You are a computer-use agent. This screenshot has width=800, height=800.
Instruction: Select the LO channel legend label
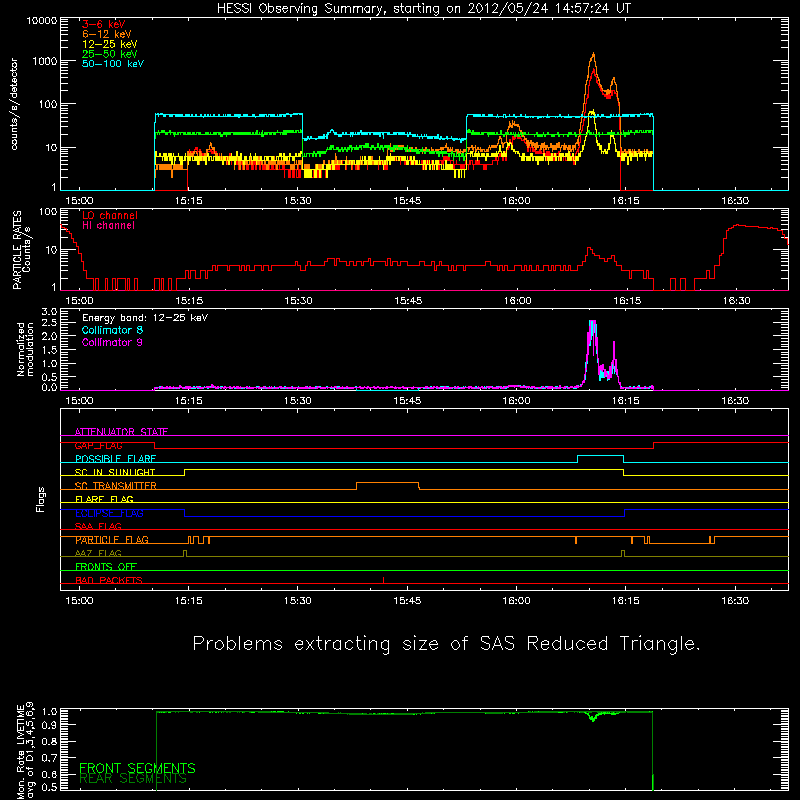point(110,215)
